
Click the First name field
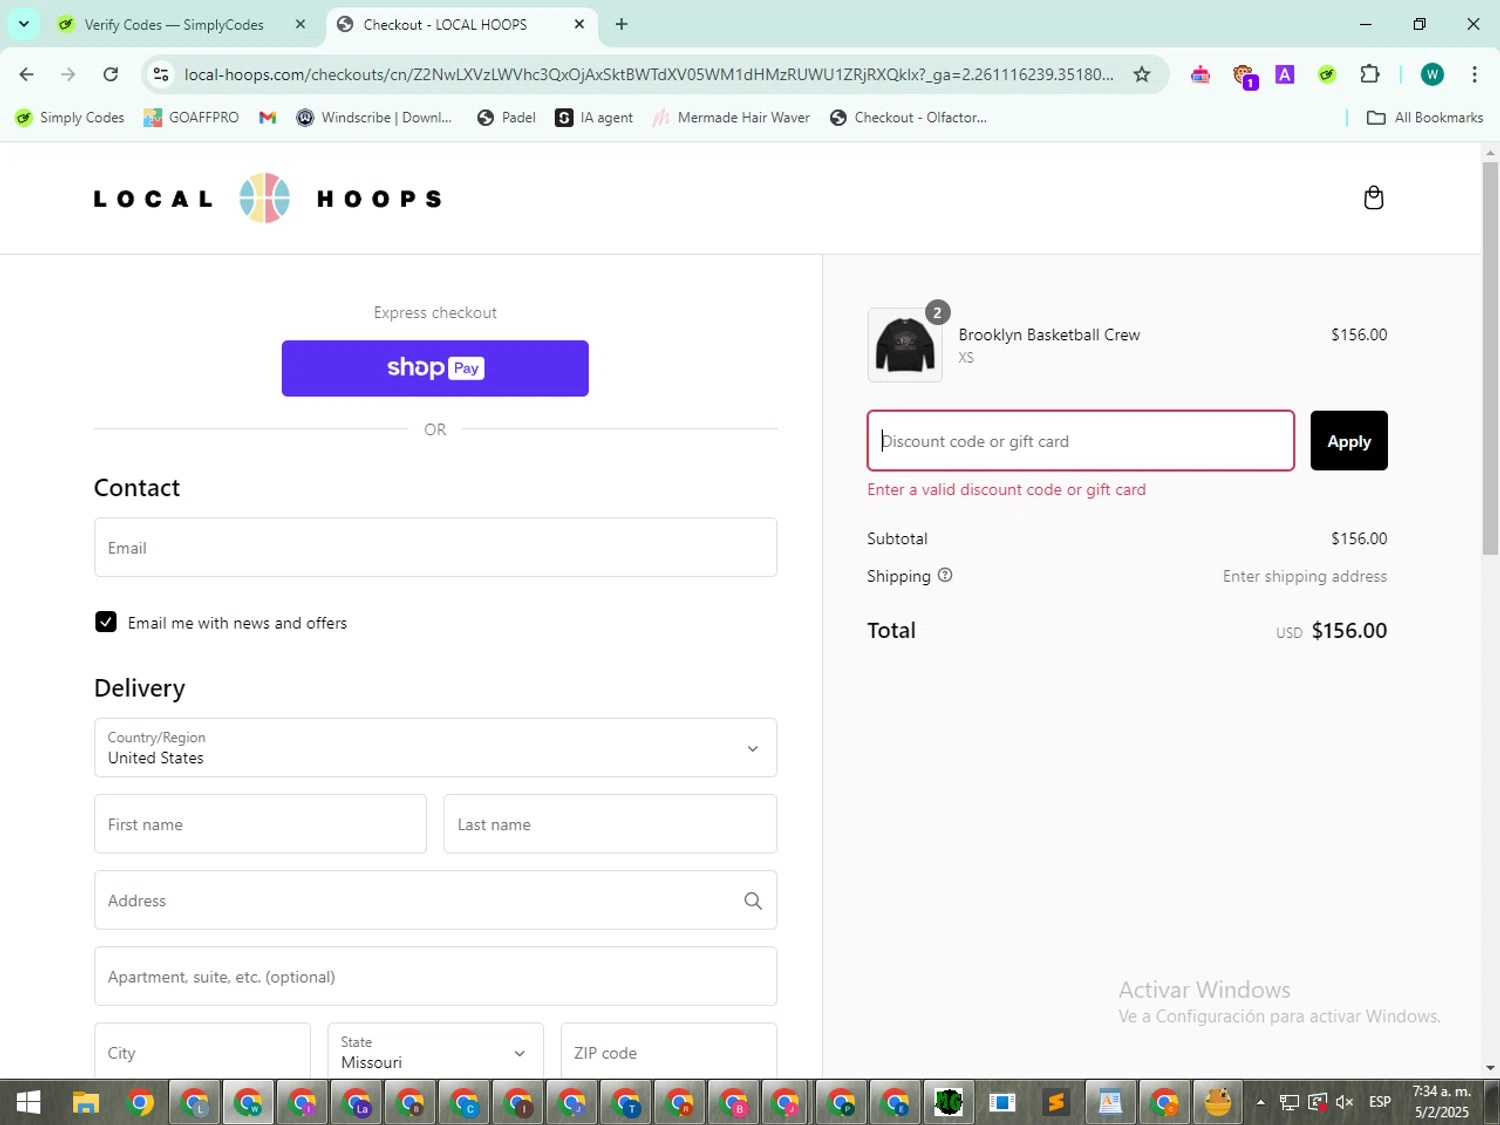tap(260, 824)
